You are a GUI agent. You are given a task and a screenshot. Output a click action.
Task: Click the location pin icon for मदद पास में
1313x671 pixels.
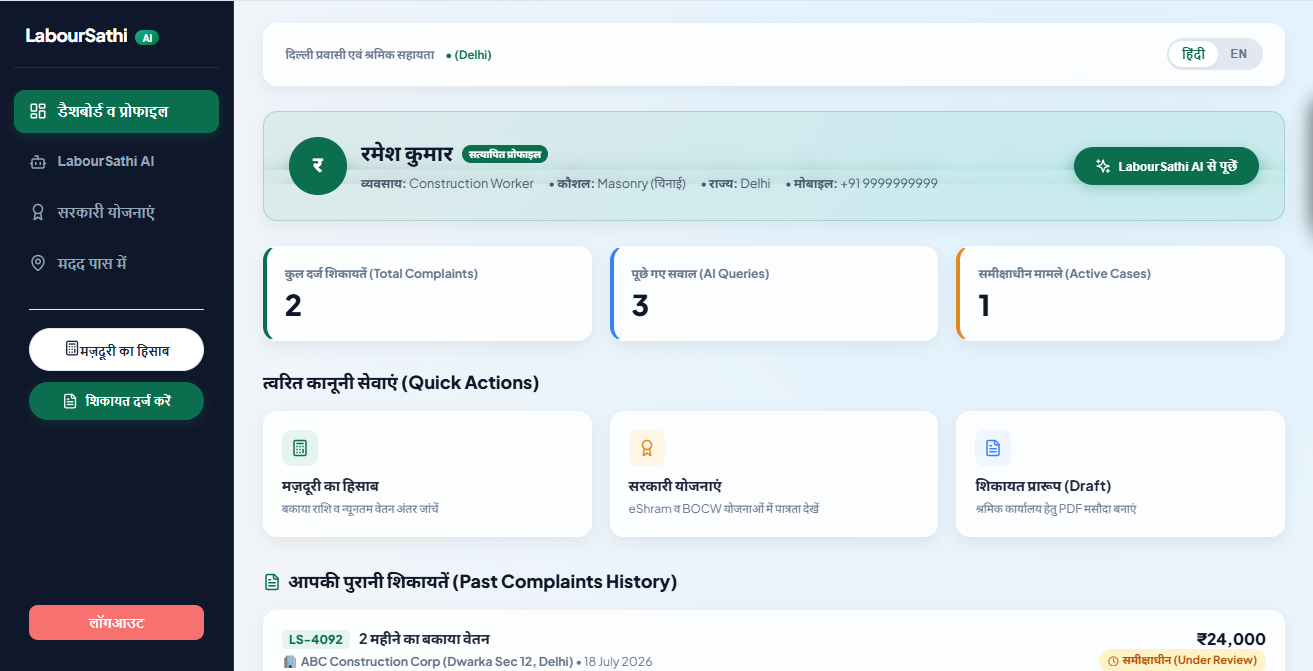coord(38,263)
